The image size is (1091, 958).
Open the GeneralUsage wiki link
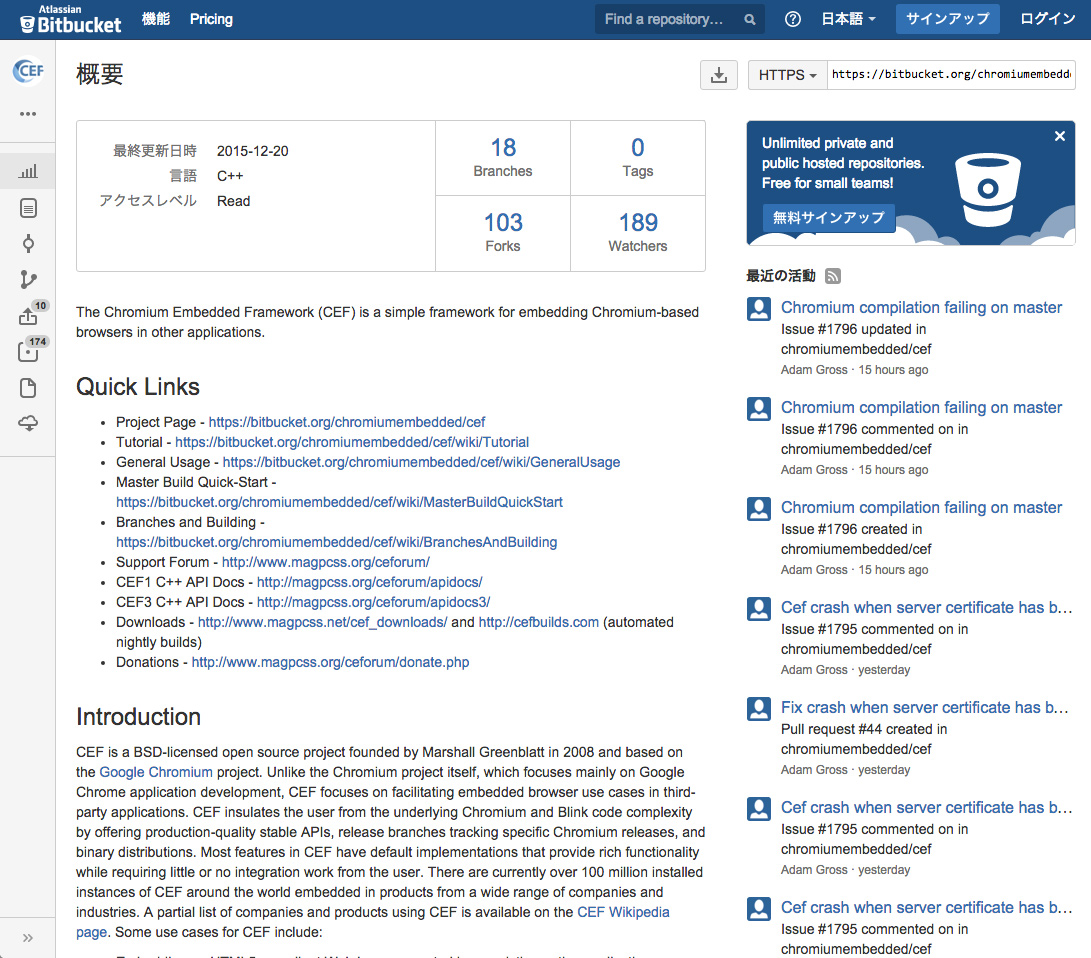[x=421, y=463]
